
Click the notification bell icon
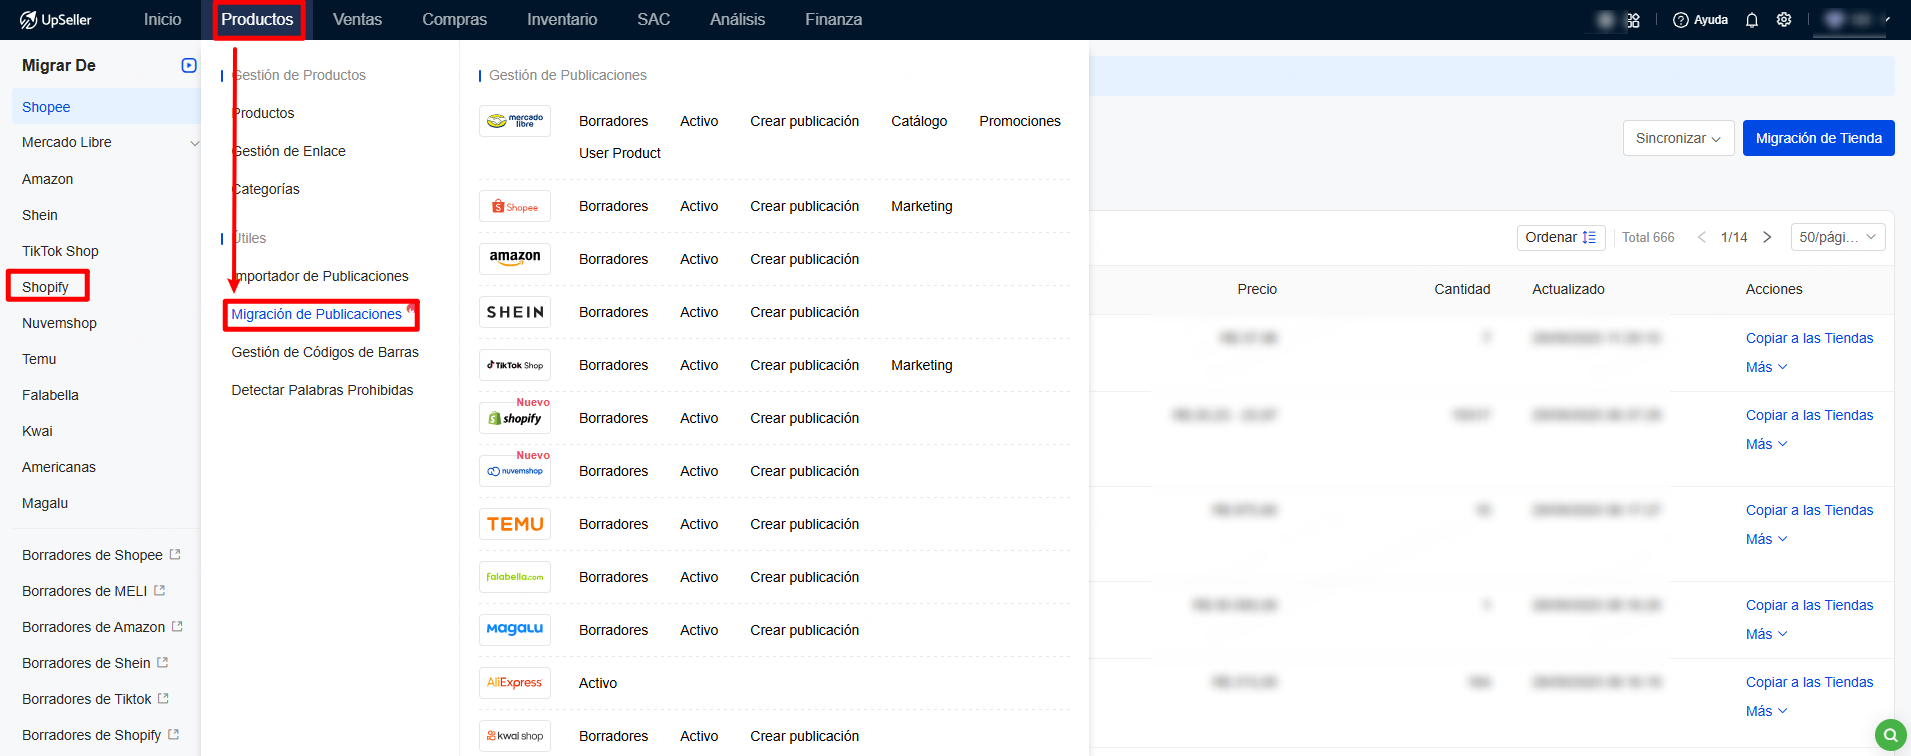click(x=1751, y=20)
